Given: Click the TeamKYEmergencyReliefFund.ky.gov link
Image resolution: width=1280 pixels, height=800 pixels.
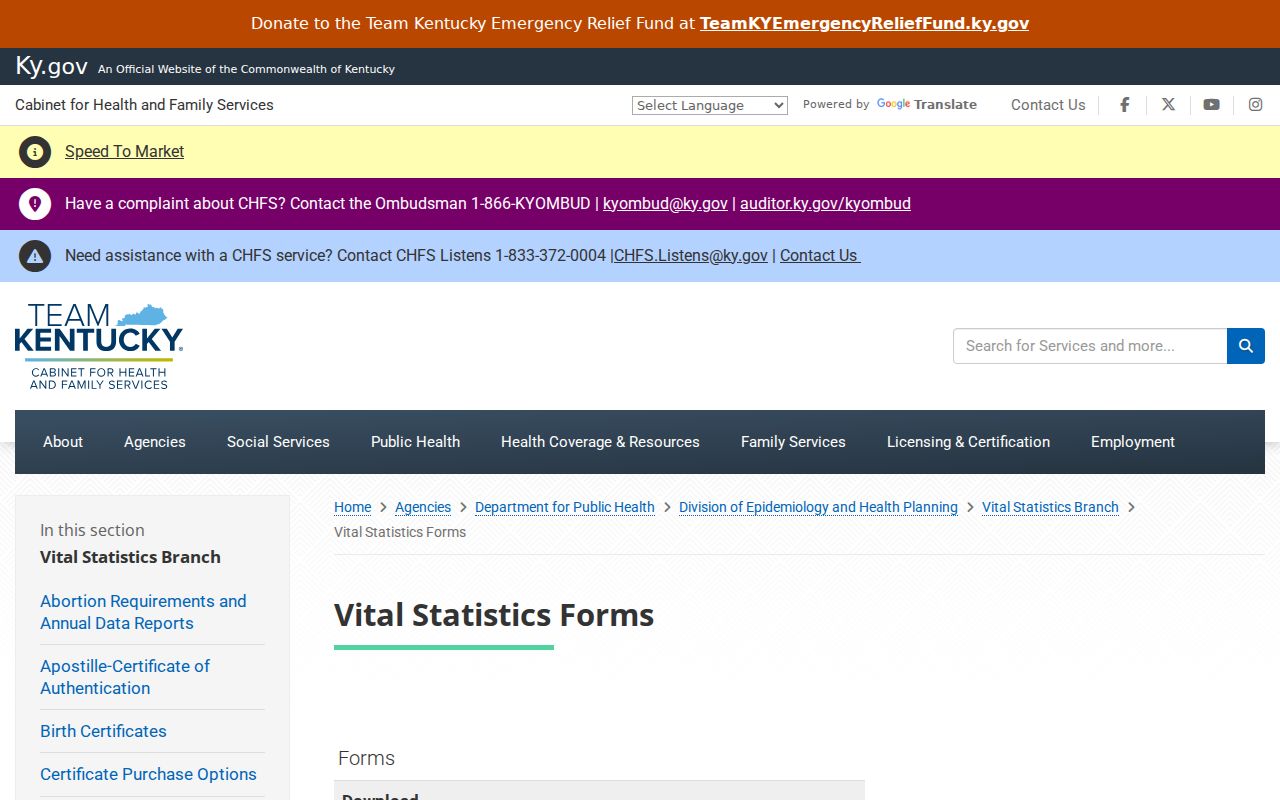Looking at the screenshot, I should [864, 23].
